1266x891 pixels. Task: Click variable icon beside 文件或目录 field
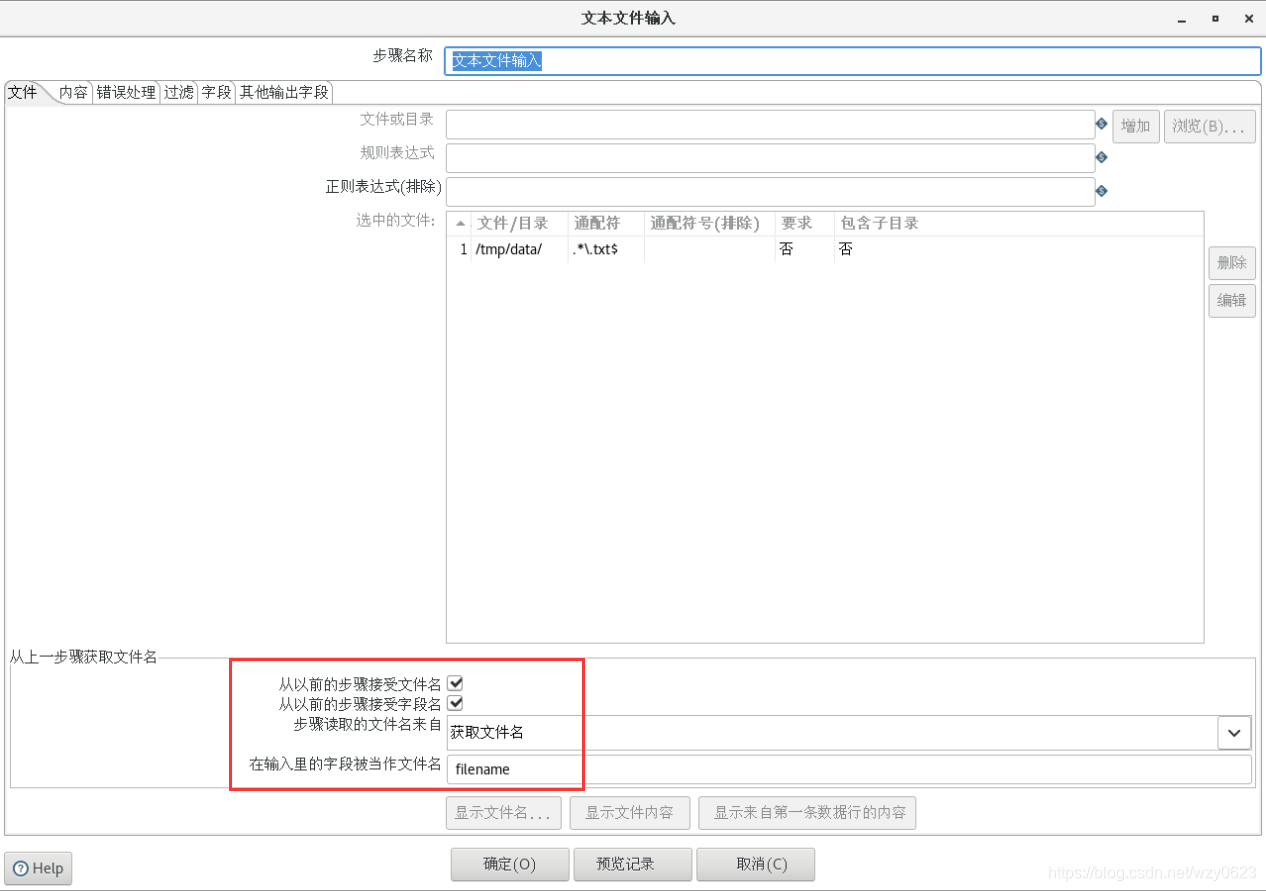1101,125
